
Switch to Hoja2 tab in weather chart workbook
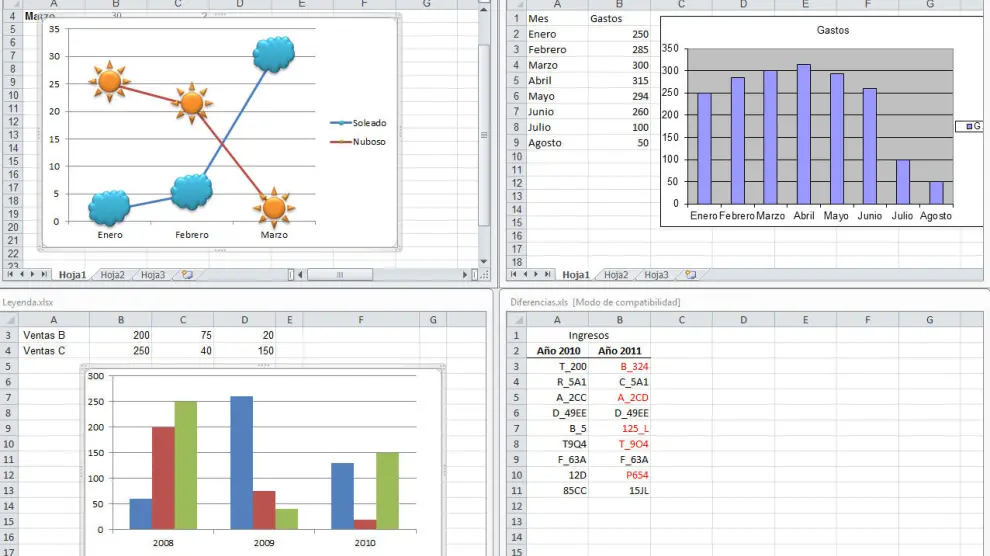(x=112, y=274)
